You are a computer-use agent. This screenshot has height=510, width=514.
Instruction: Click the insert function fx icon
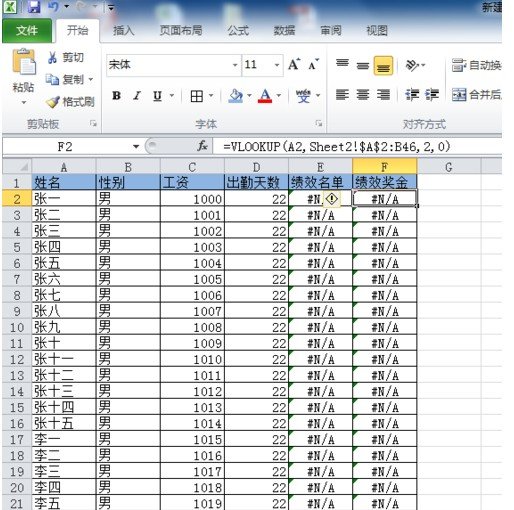(202, 146)
